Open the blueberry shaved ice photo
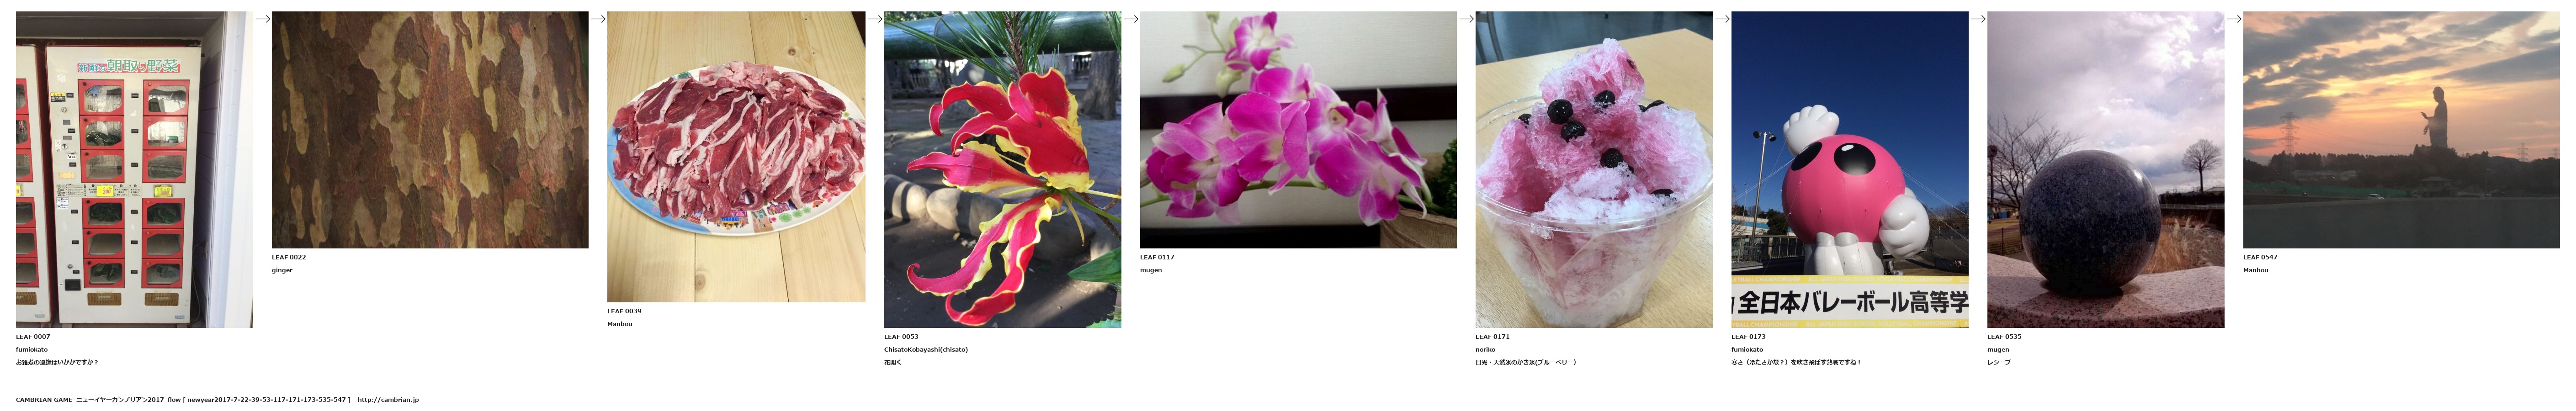 (1594, 169)
